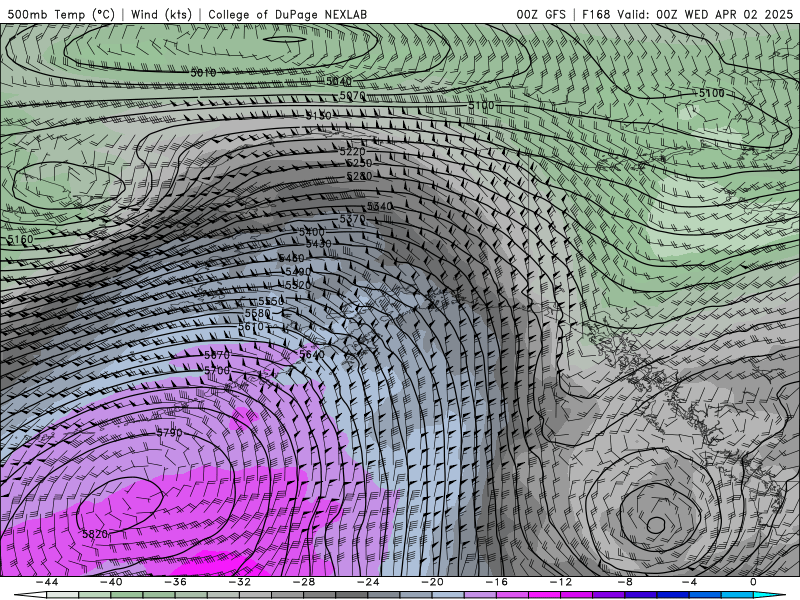The width and height of the screenshot is (800, 600).
Task: Click the 0 color scale tick label
Action: click(754, 582)
